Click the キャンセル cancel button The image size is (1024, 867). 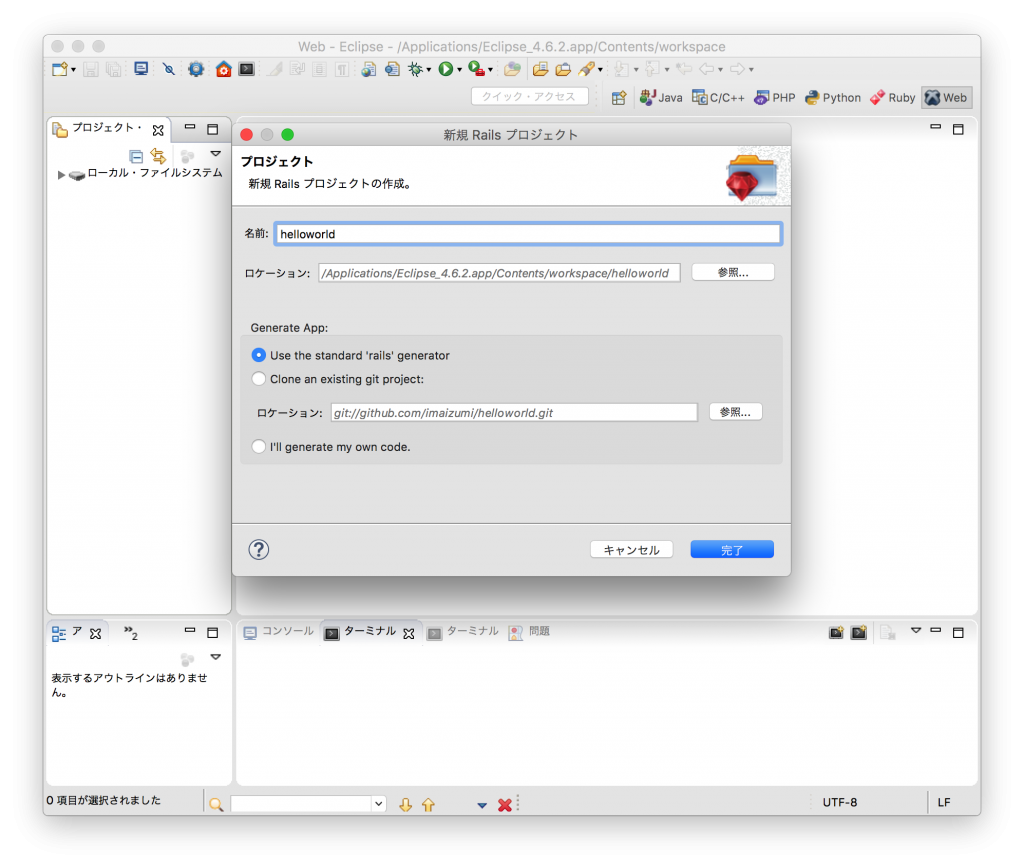coord(632,550)
